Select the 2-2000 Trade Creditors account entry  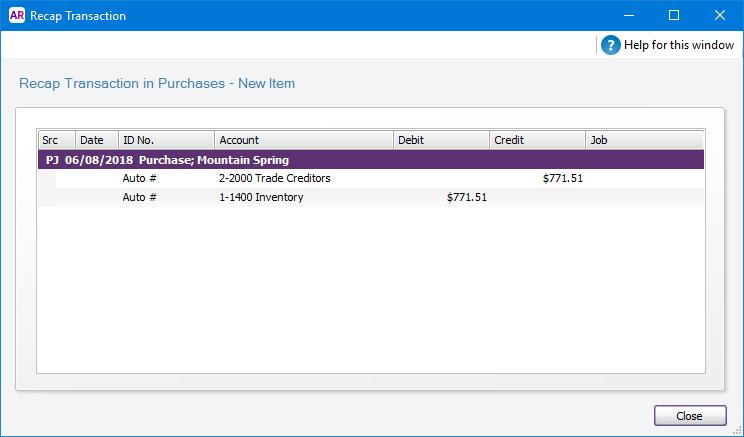click(274, 179)
